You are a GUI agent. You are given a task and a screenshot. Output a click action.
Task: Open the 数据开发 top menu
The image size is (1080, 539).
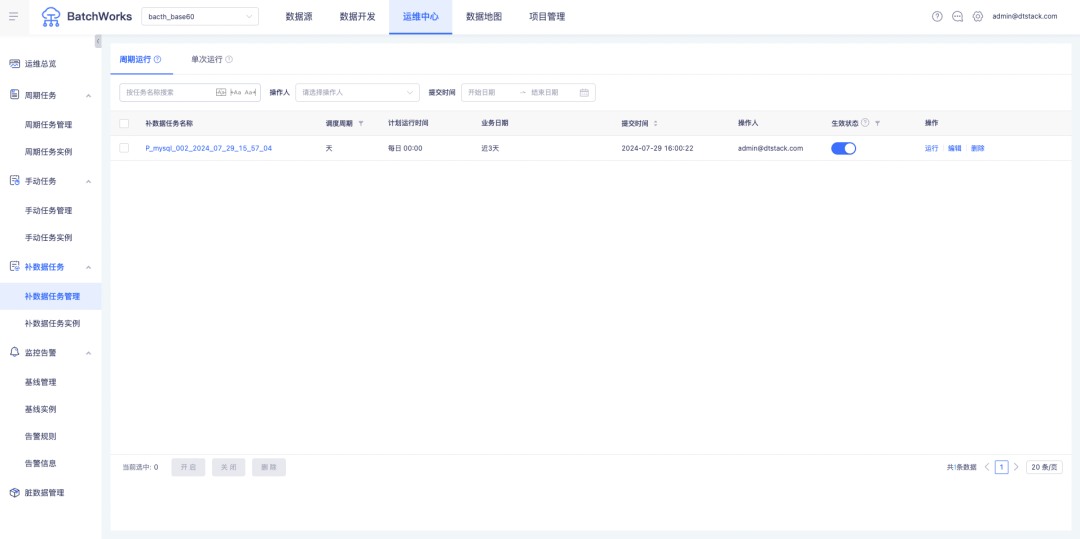[x=357, y=16]
